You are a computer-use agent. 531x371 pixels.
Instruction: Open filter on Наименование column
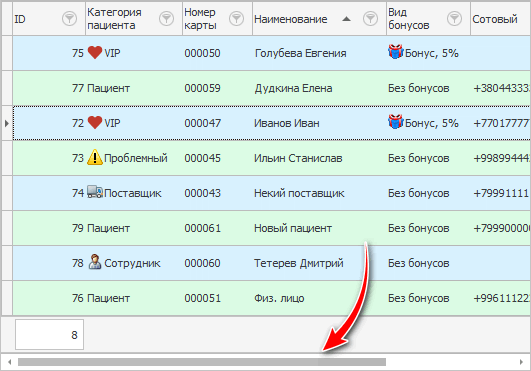tap(370, 19)
